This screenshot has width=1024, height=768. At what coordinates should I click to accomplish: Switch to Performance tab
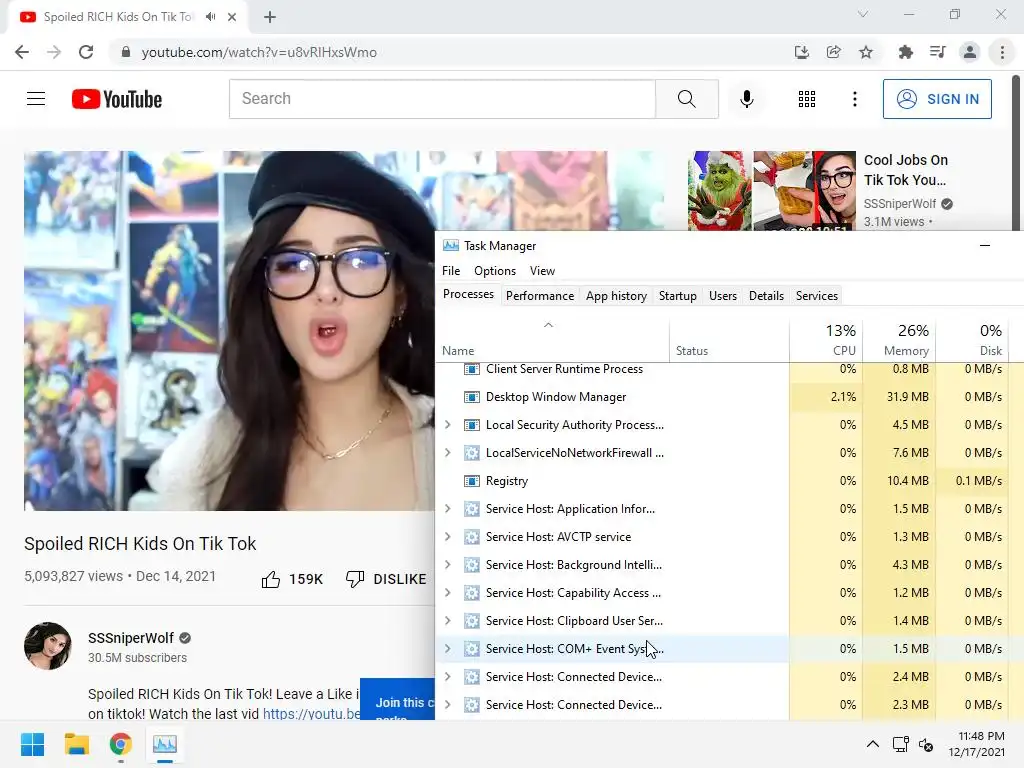coord(539,296)
